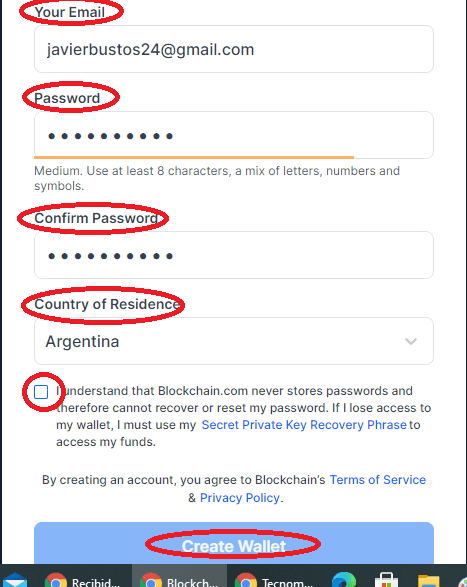The height and width of the screenshot is (587, 467).
Task: Open the Argentina country dropdown
Action: (x=234, y=341)
